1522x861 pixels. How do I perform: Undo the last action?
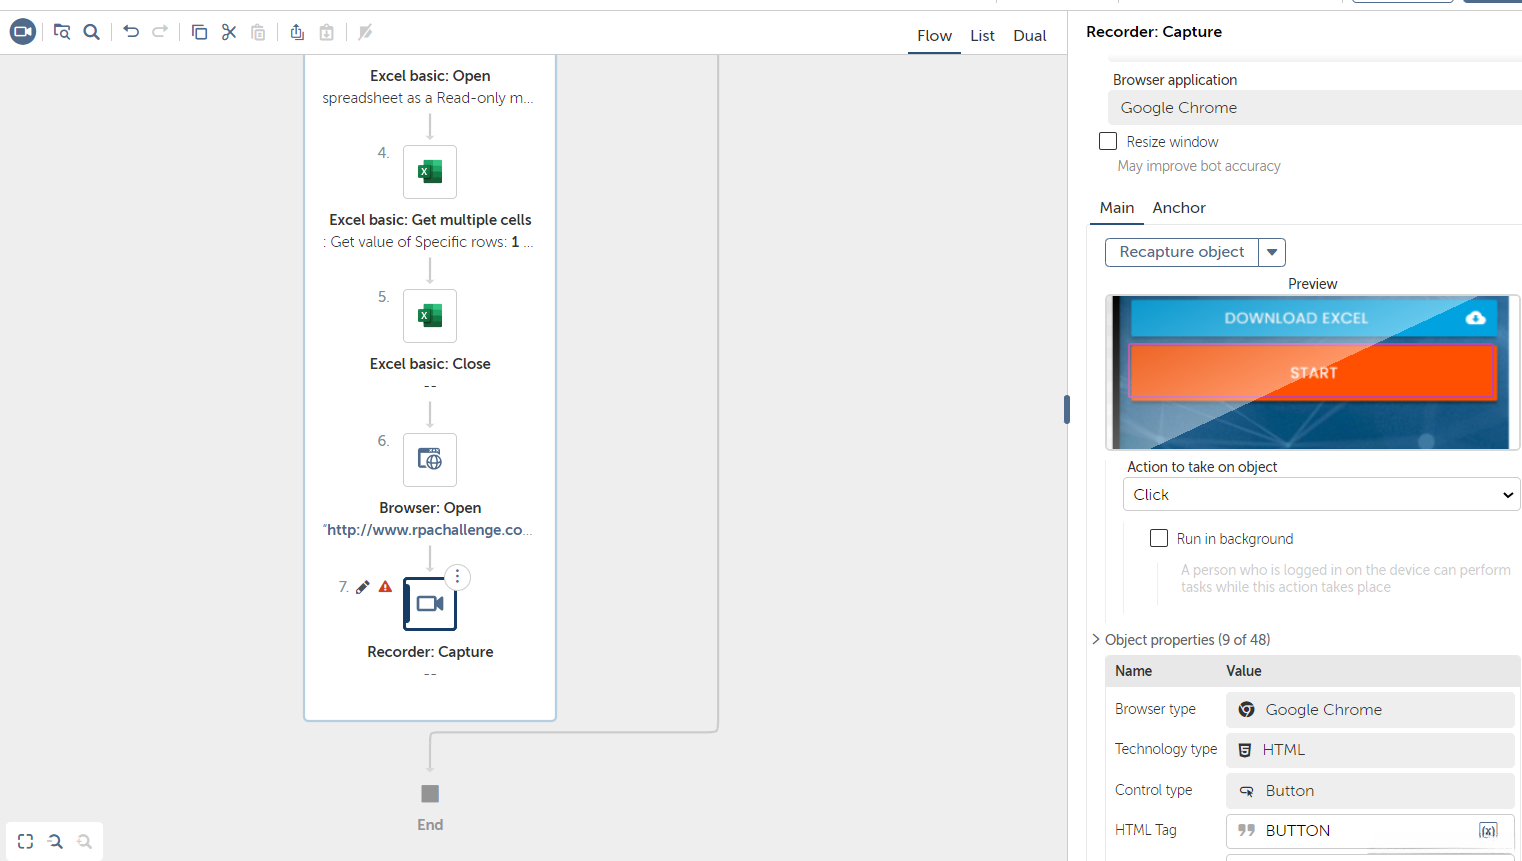click(x=131, y=32)
